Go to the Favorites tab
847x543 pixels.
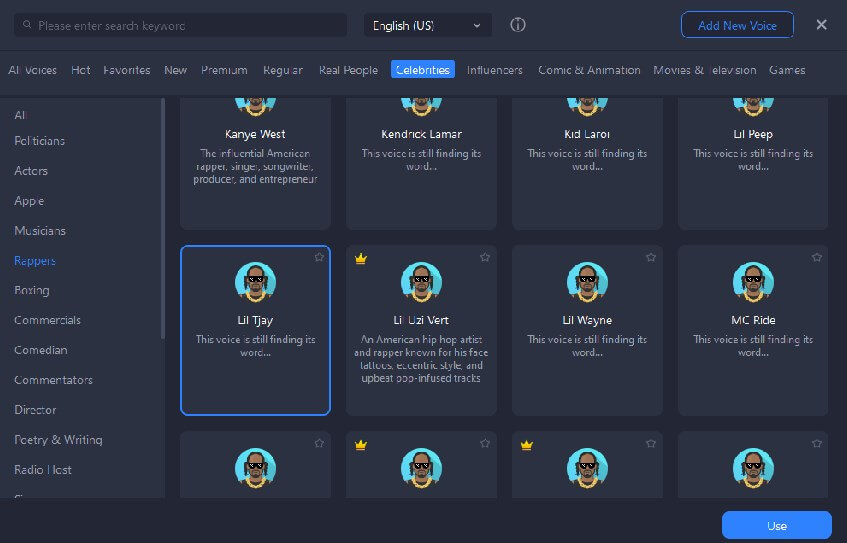[x=126, y=70]
